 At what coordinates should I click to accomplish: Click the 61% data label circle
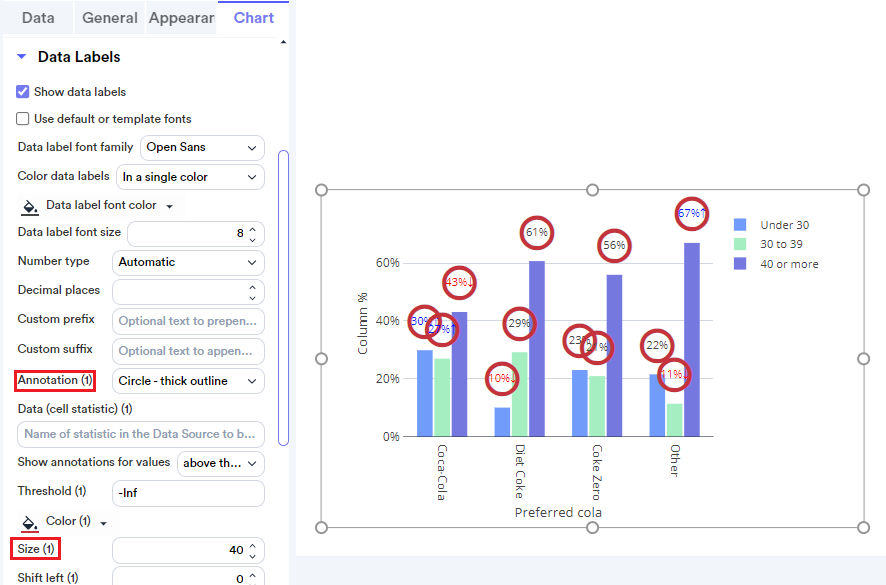pos(537,232)
